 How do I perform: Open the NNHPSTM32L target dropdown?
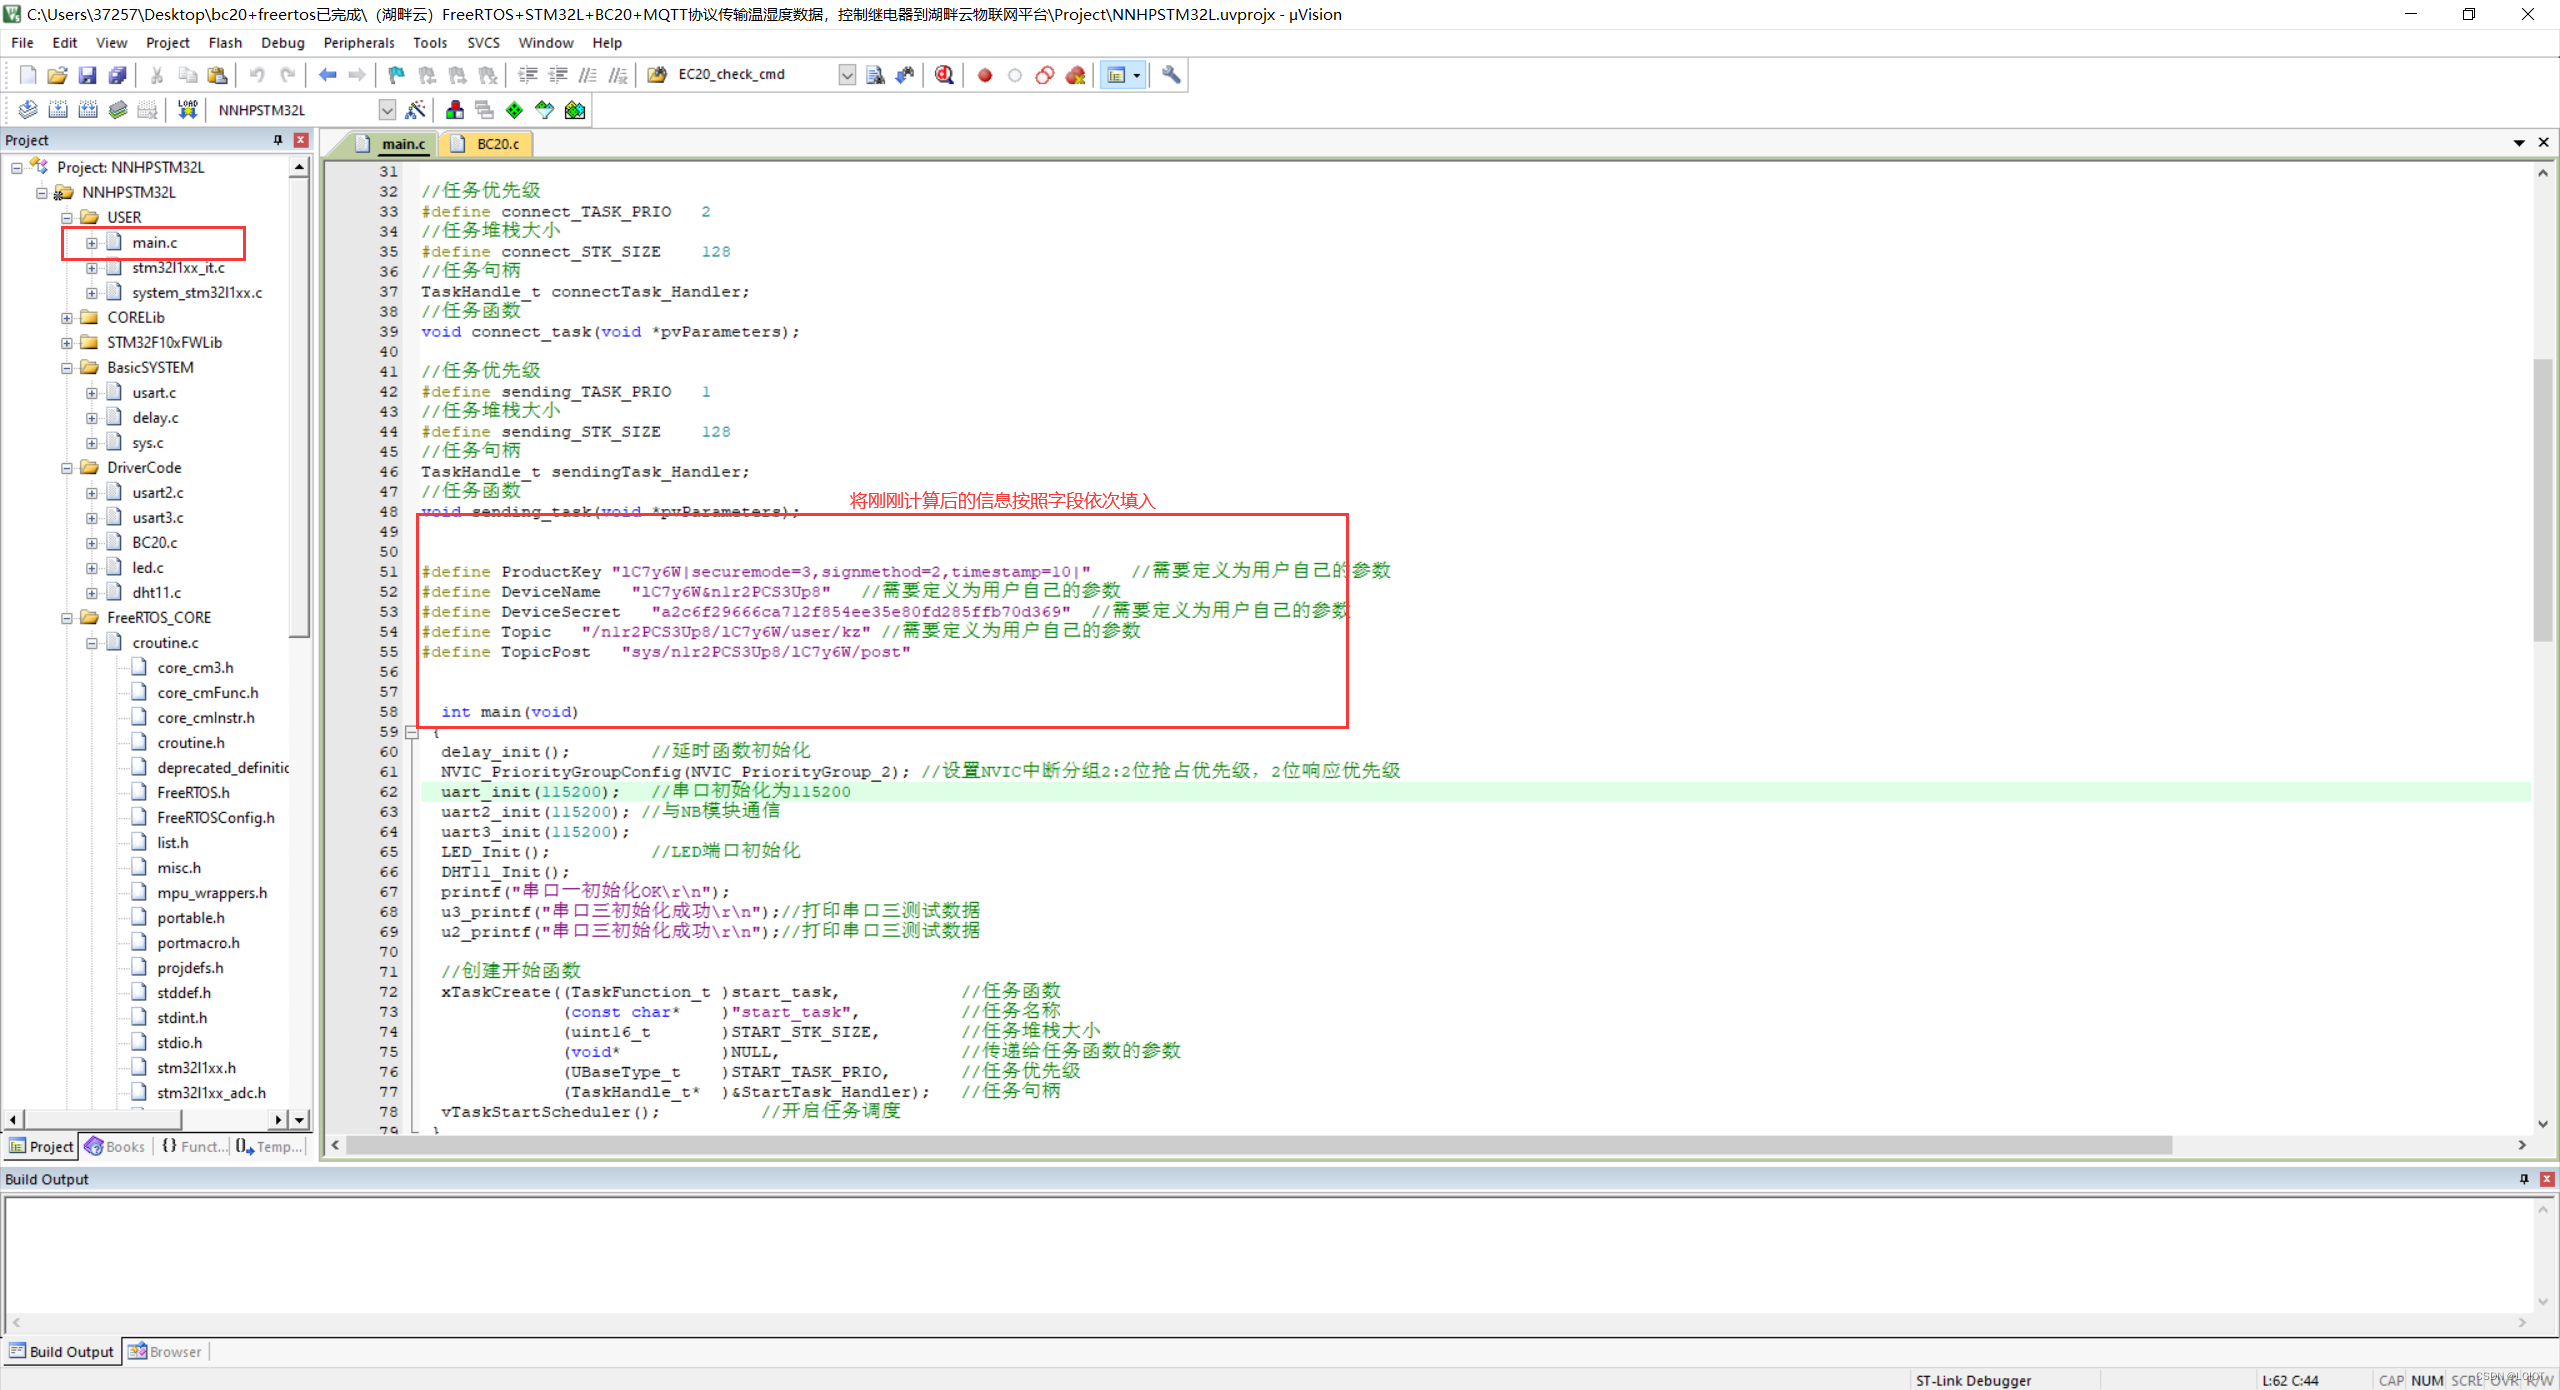point(387,110)
